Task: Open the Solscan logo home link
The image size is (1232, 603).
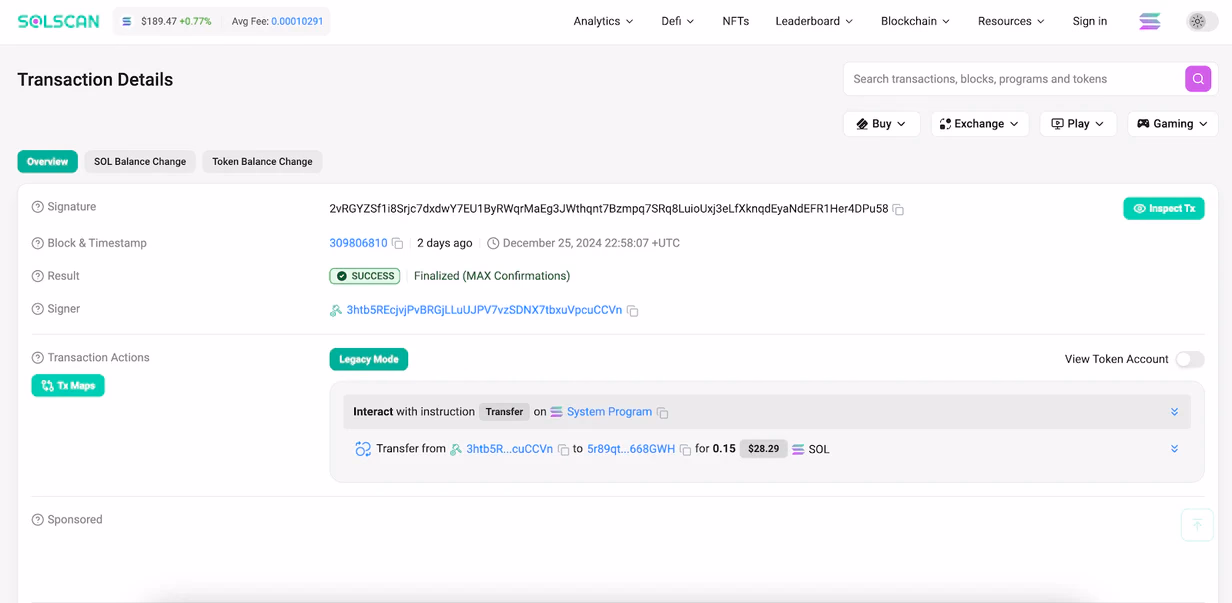Action: [x=58, y=21]
